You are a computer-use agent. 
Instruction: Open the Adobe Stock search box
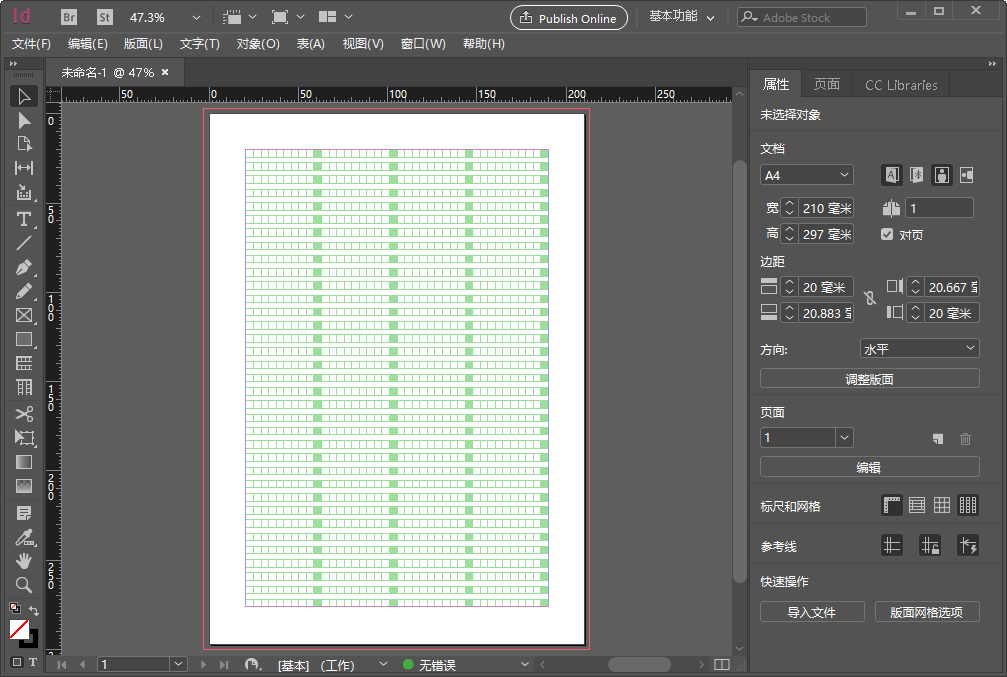(801, 16)
